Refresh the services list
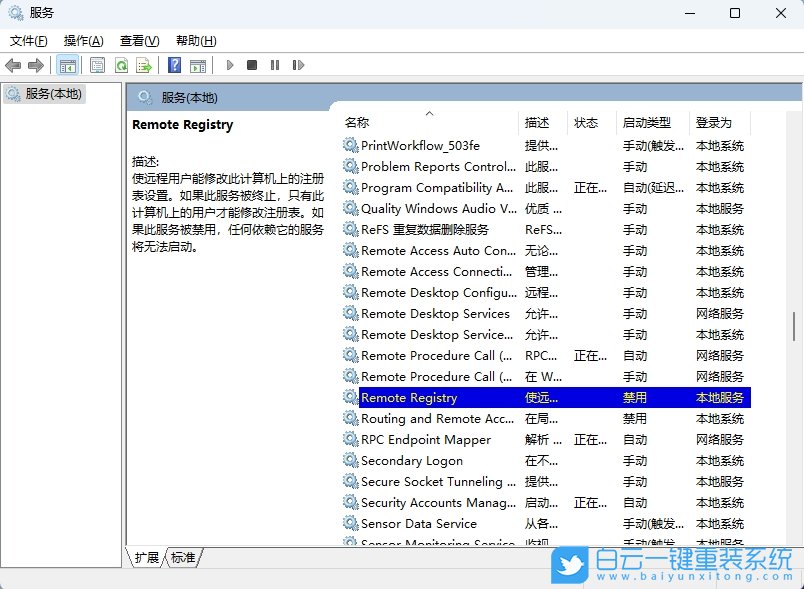804x589 pixels. pos(122,65)
